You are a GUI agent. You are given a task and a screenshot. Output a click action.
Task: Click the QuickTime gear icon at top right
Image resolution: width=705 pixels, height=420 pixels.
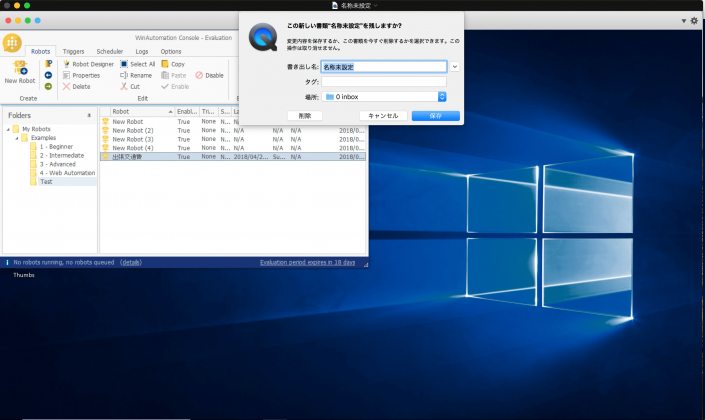(x=694, y=21)
